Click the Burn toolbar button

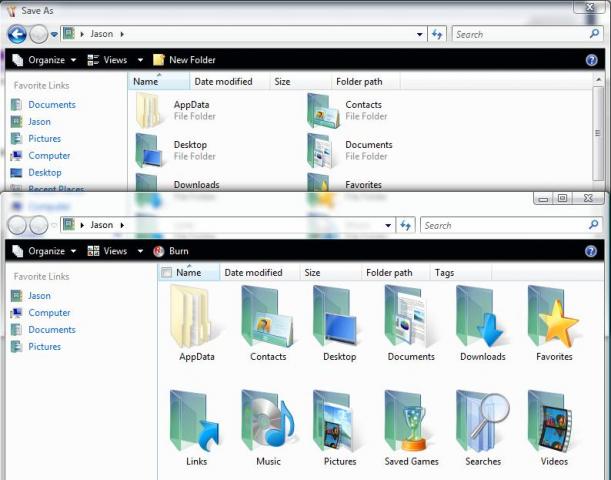click(171, 251)
